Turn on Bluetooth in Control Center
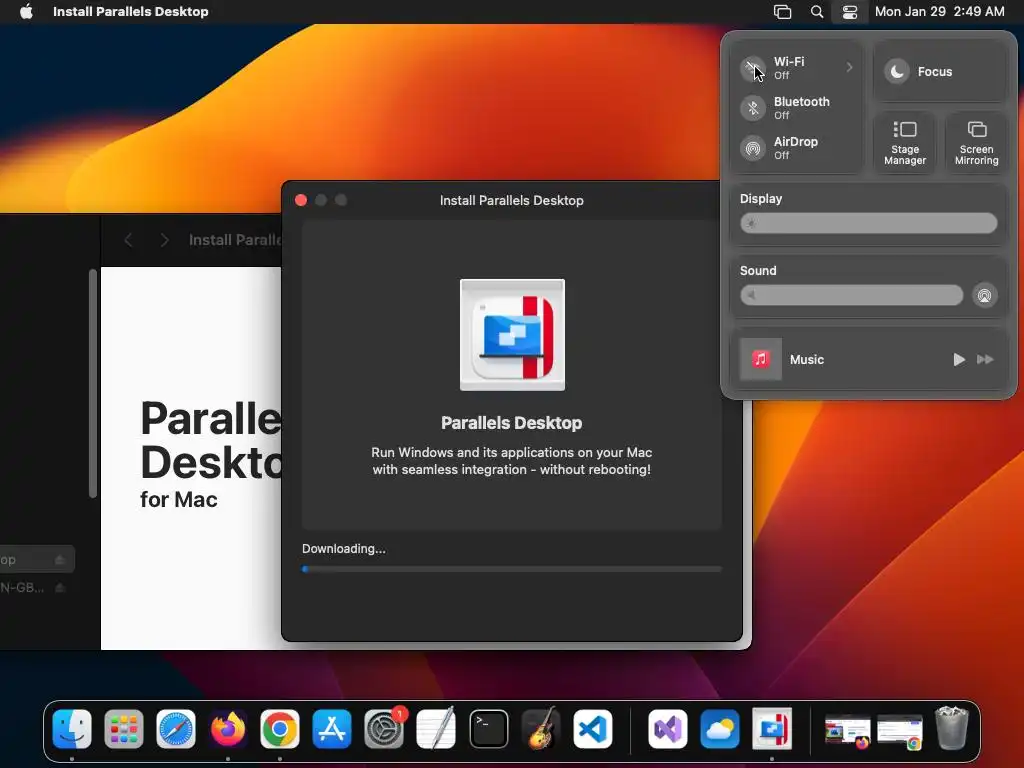Image resolution: width=1024 pixels, height=768 pixels. 753,108
